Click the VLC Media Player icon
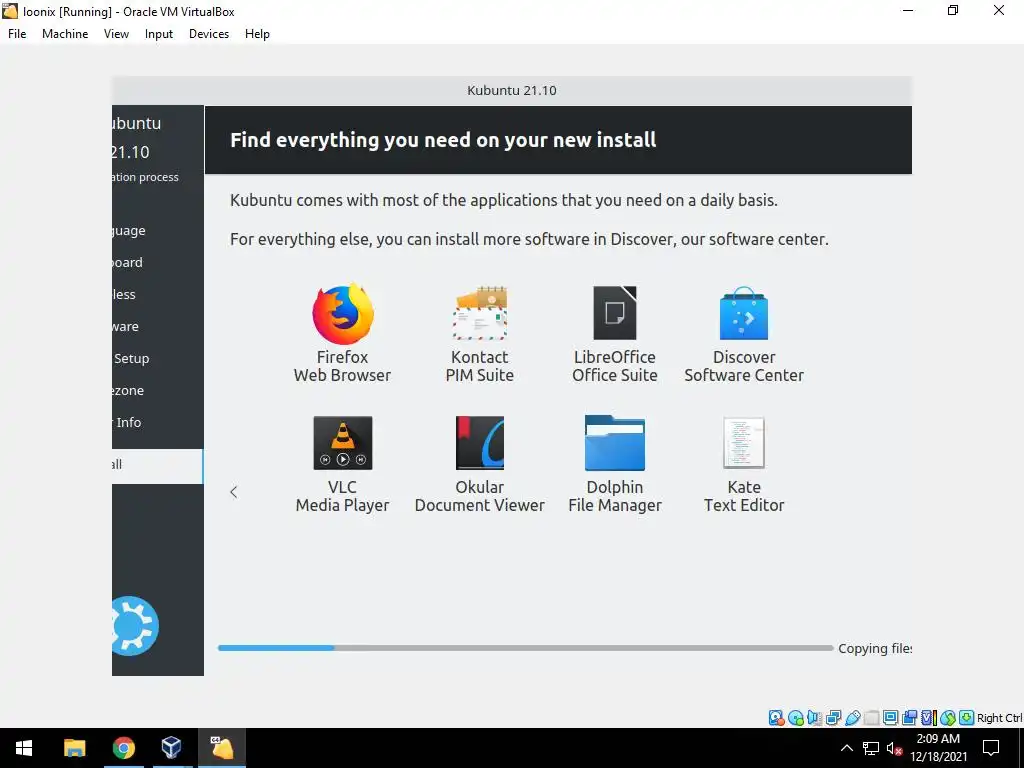Viewport: 1024px width, 768px height. click(343, 443)
